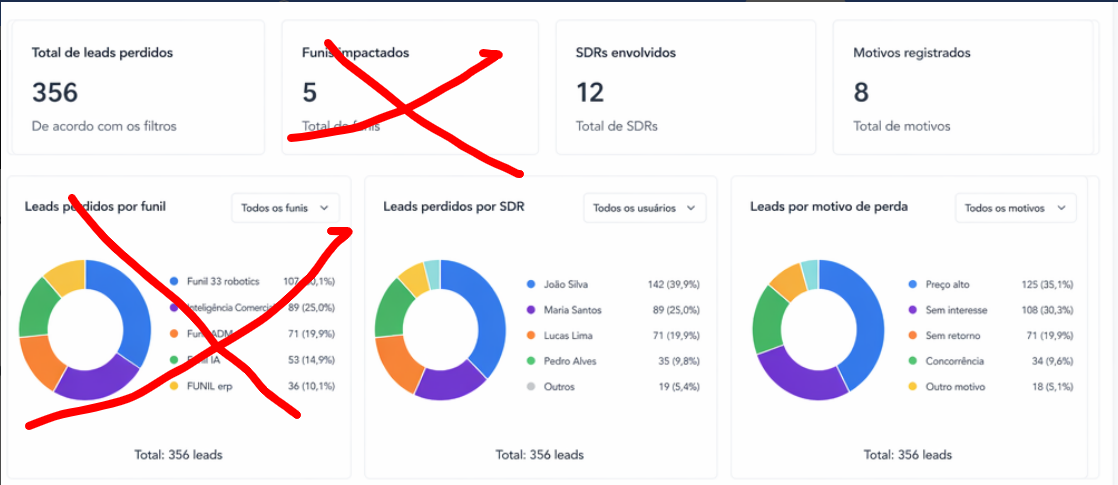Open the Todos os funis dropdown

tap(285, 208)
